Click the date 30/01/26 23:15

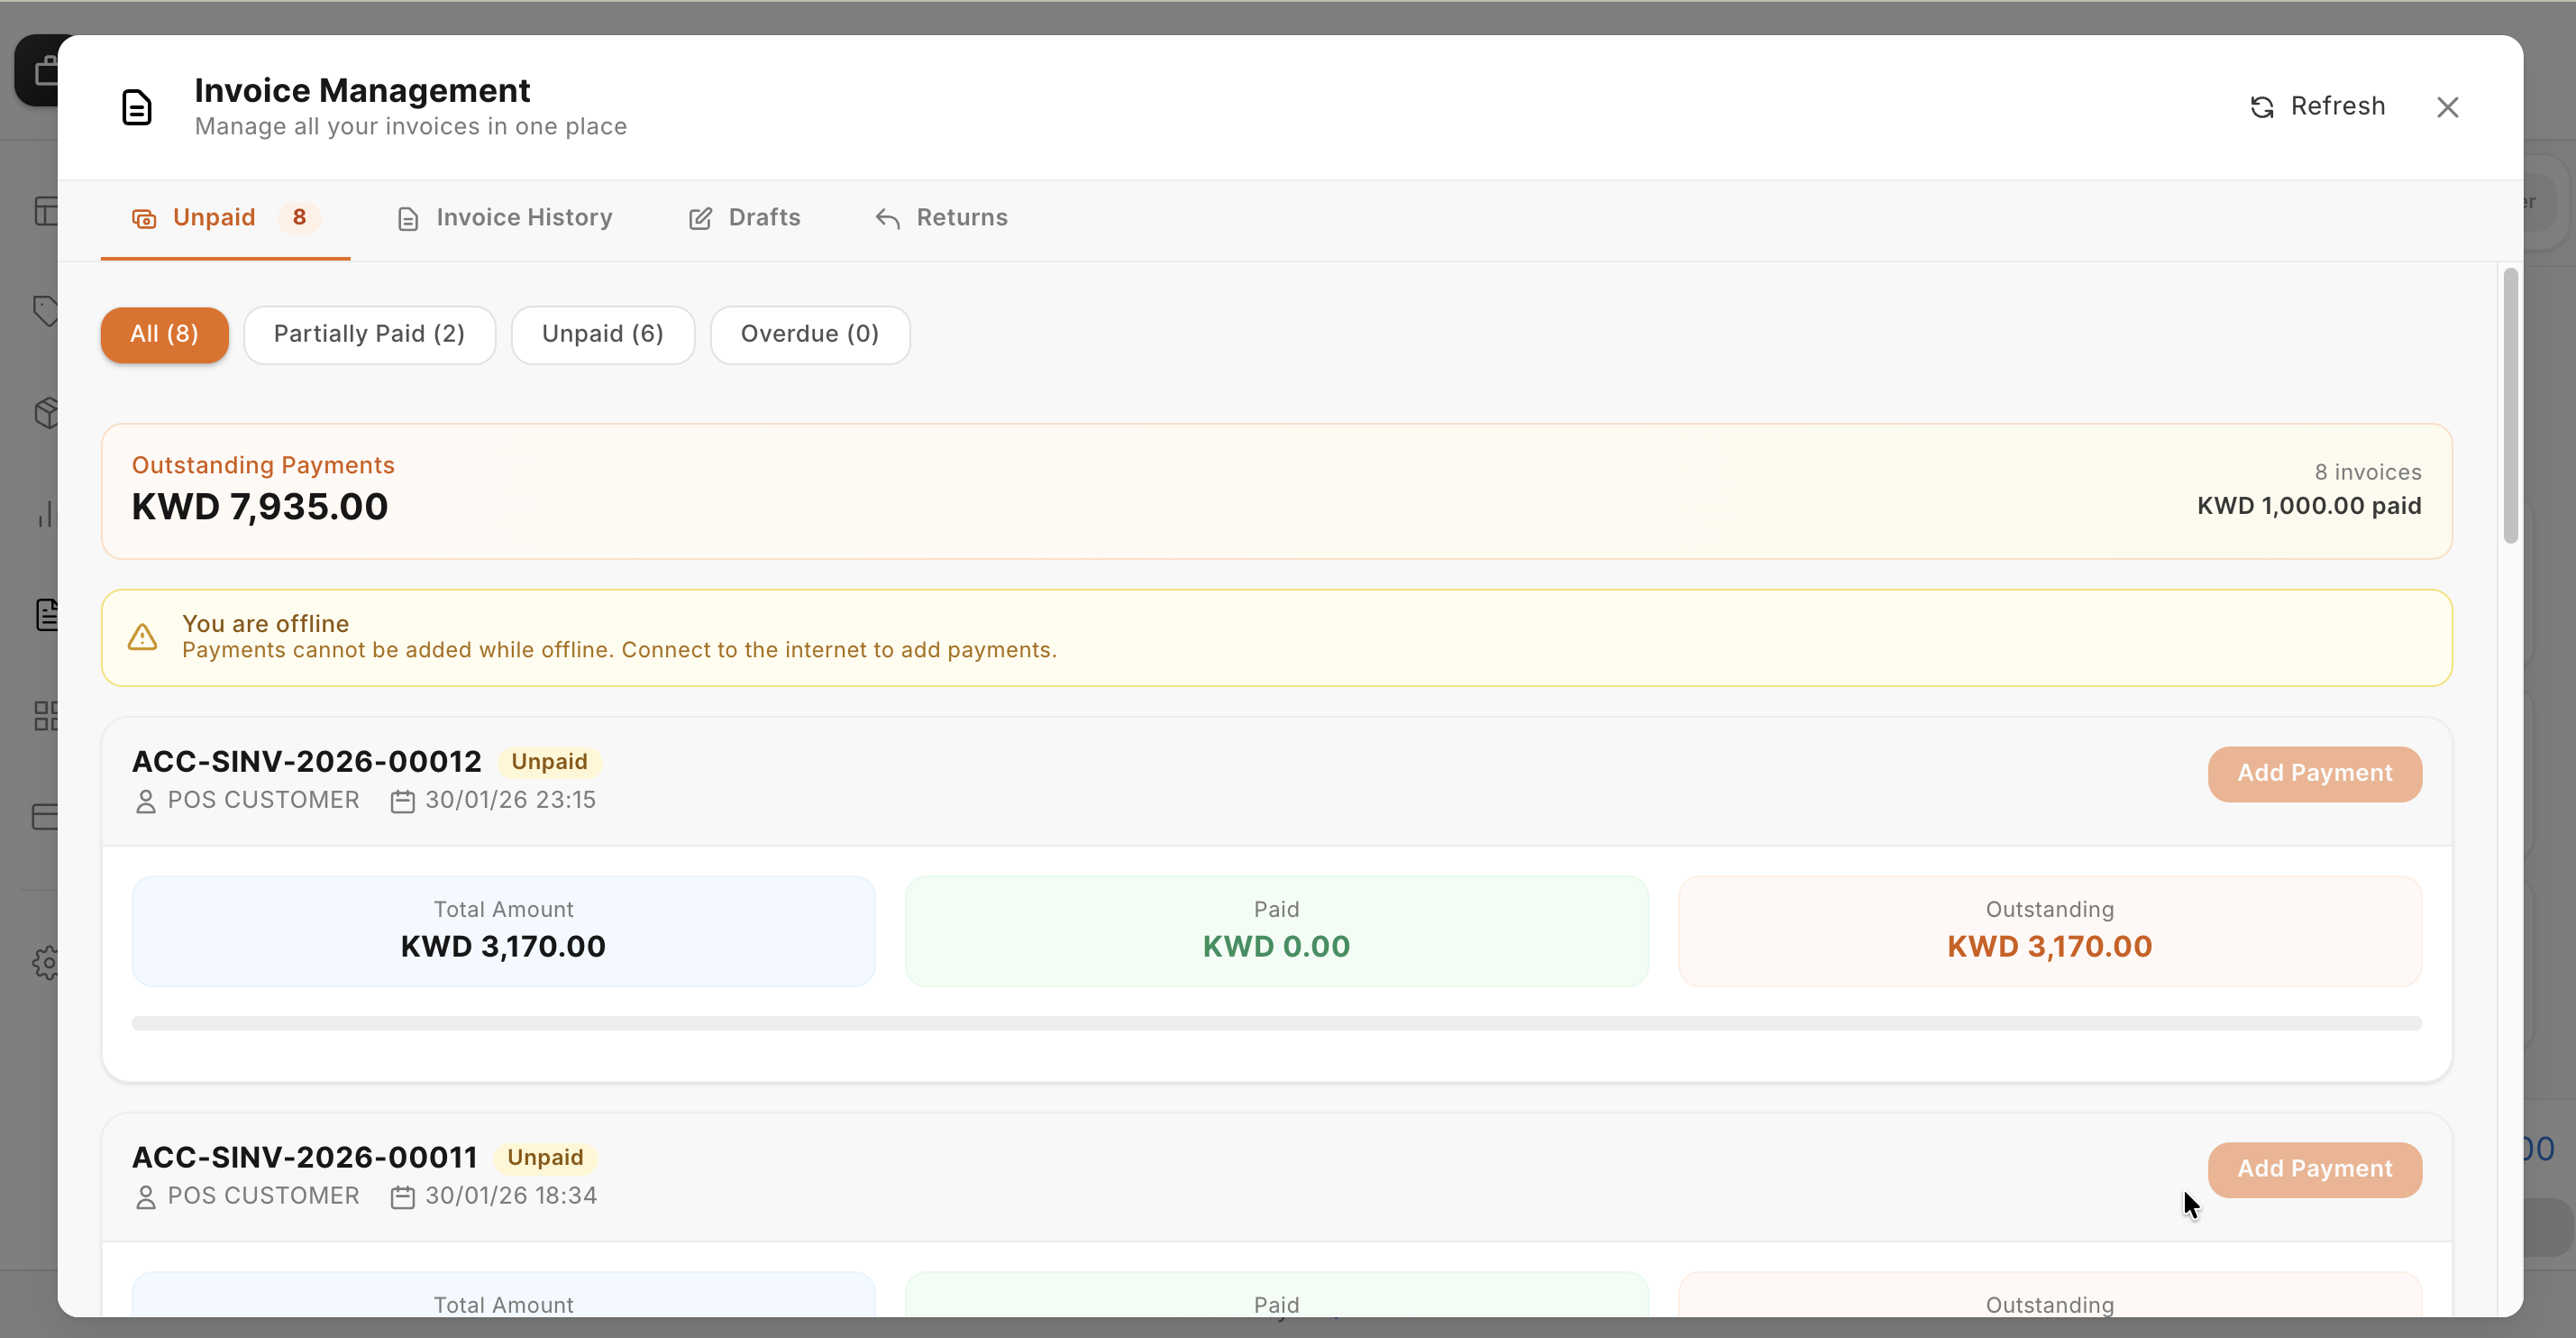pyautogui.click(x=510, y=801)
